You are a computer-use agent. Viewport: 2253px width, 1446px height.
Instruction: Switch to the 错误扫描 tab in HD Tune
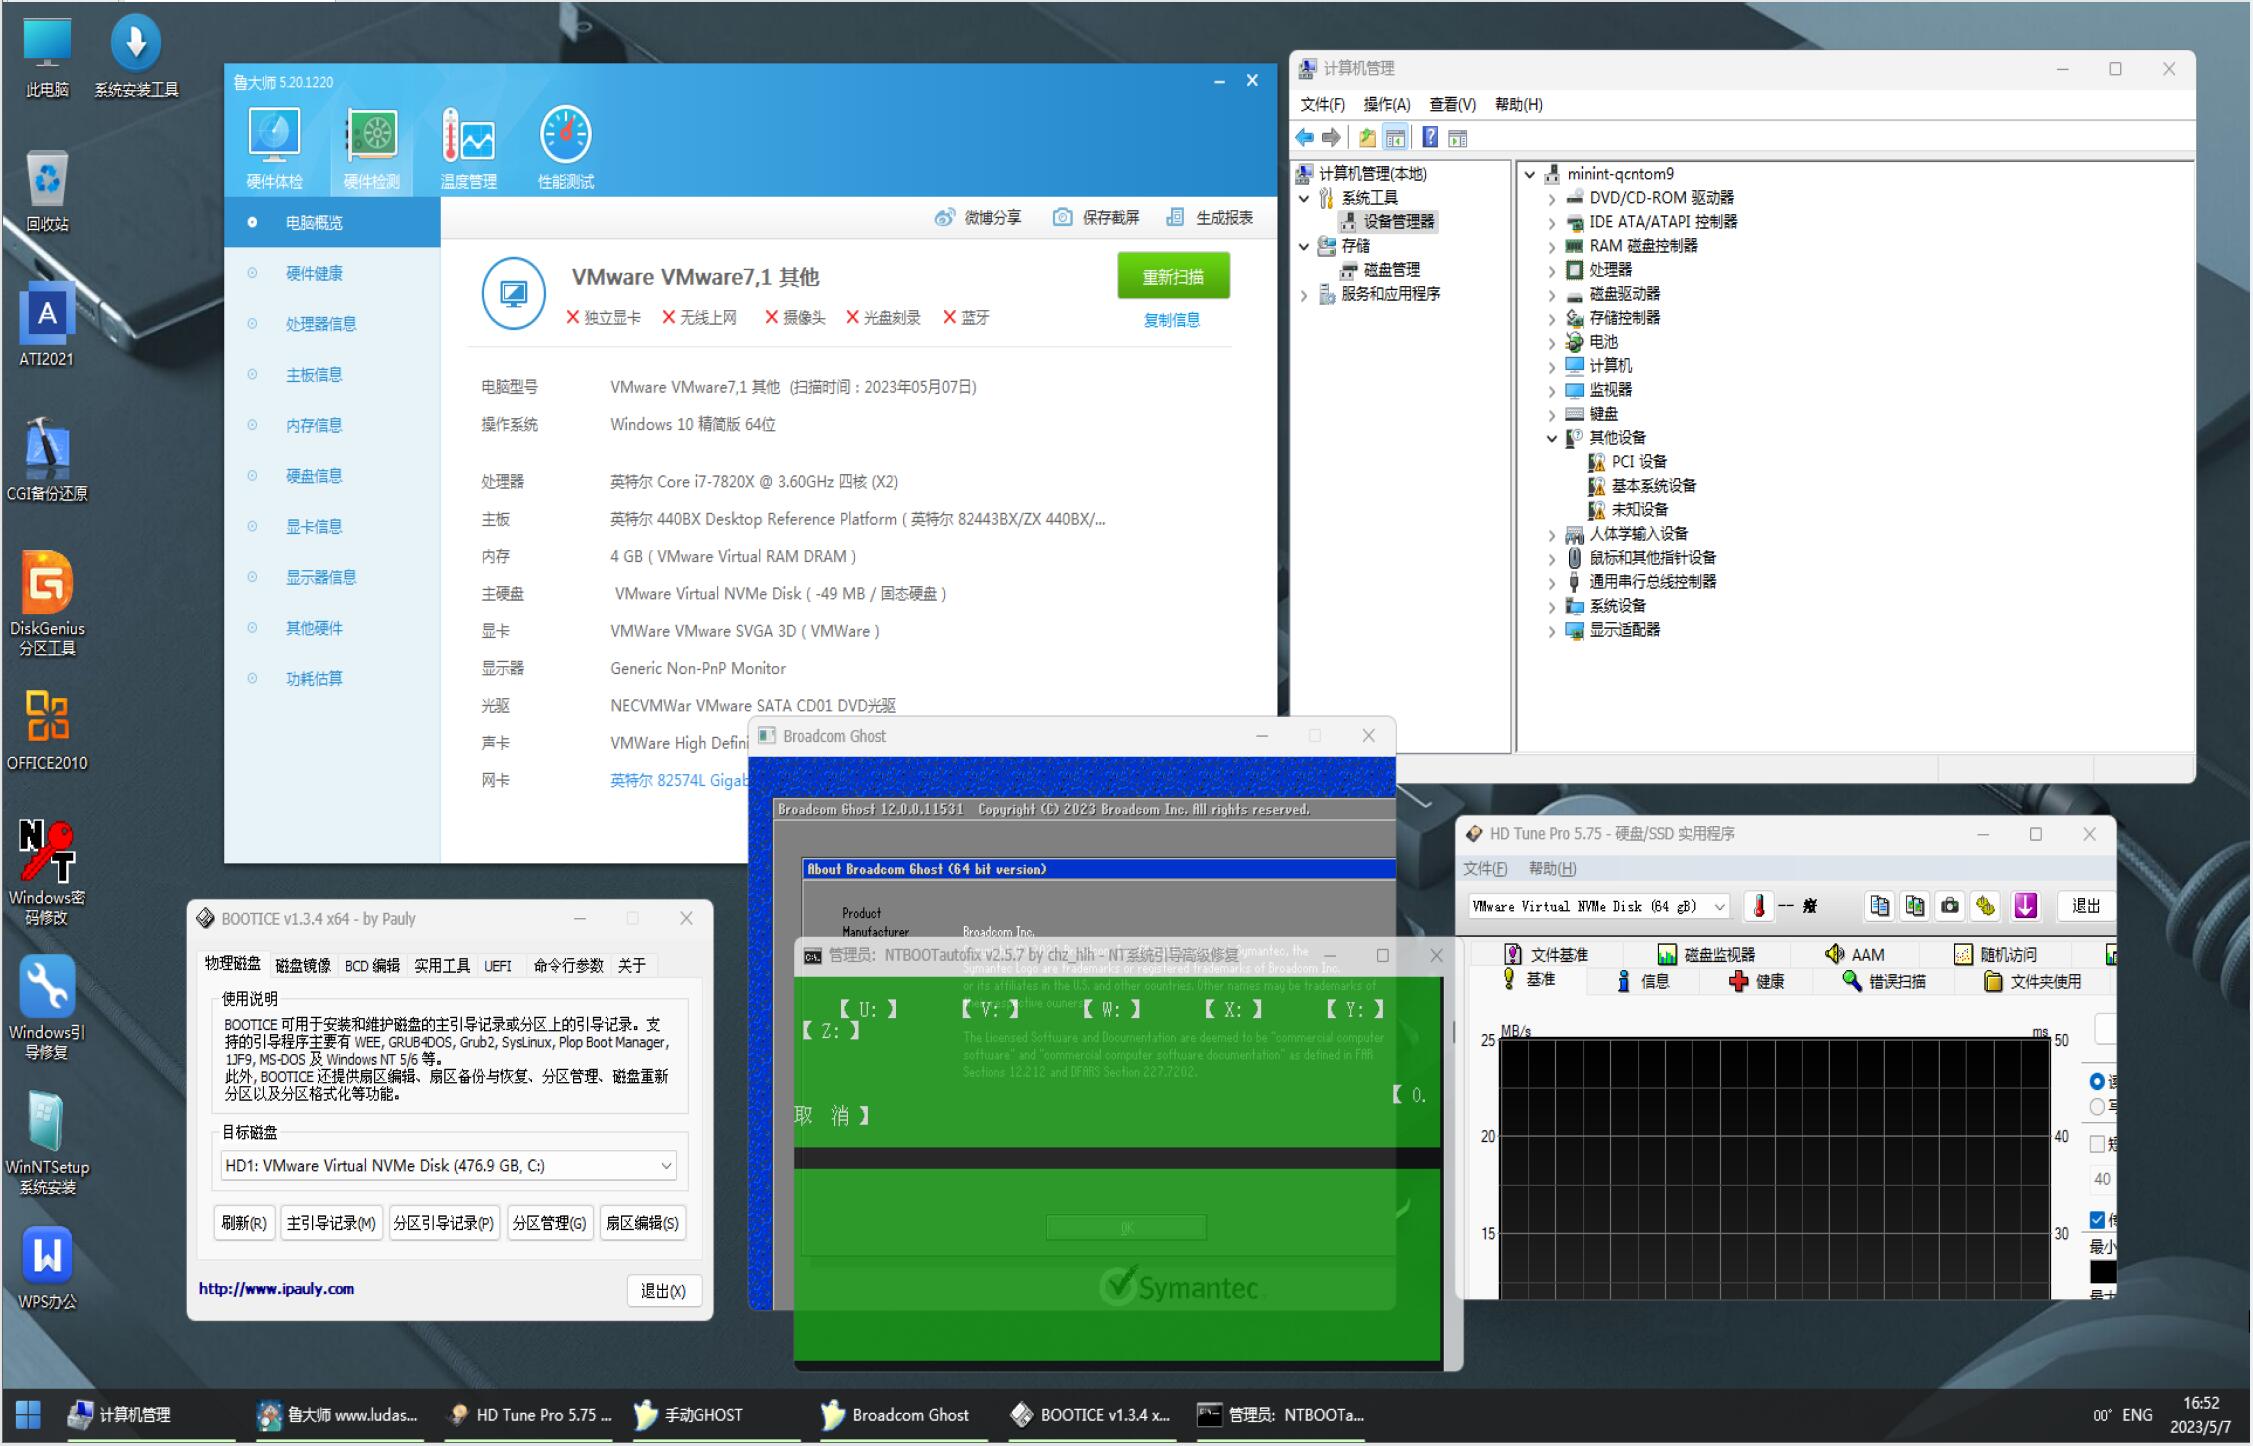1884,981
